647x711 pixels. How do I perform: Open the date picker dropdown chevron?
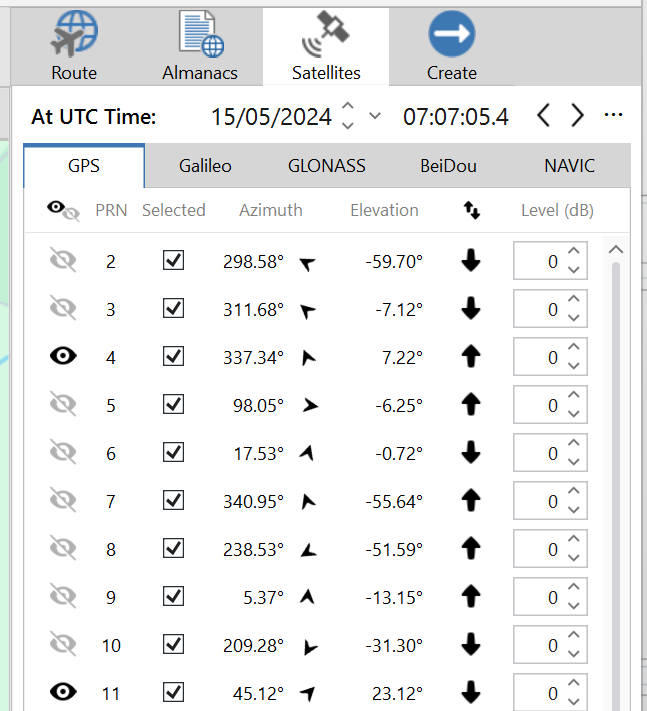375,116
